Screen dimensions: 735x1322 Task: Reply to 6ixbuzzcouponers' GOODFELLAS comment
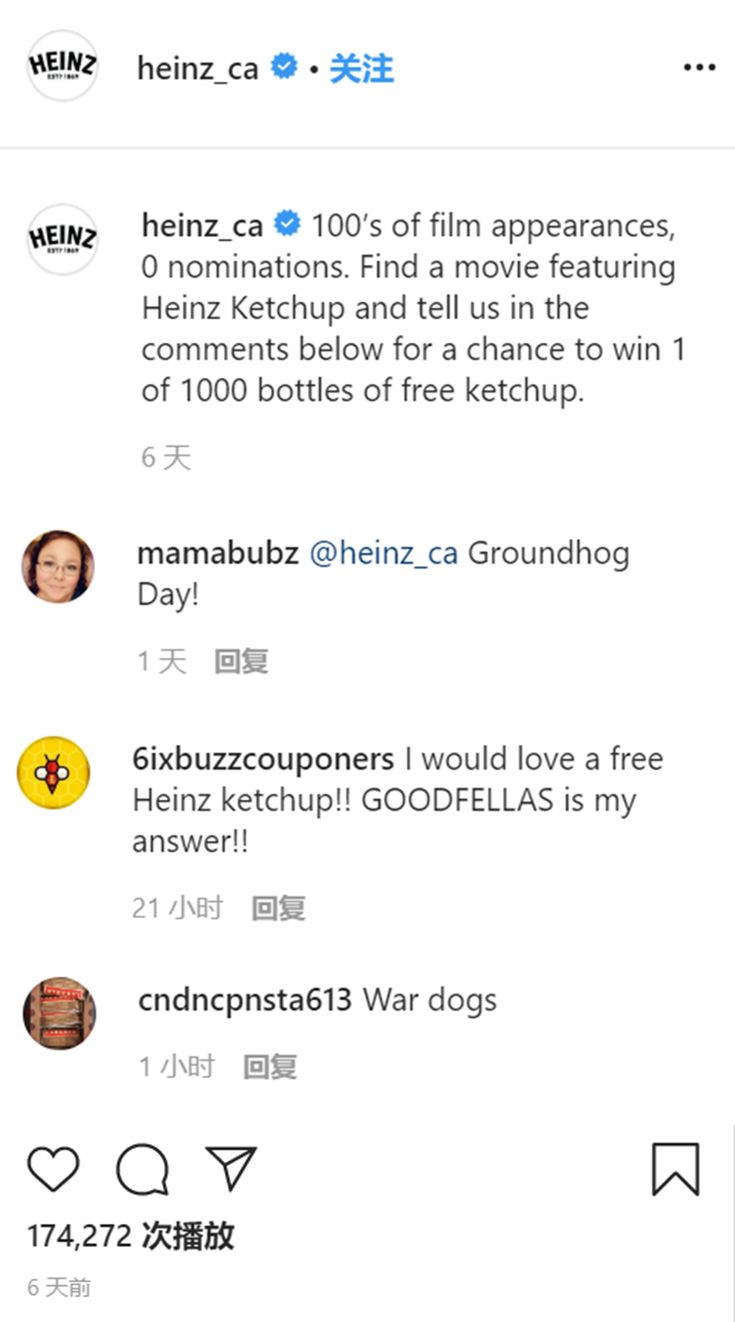click(x=278, y=908)
